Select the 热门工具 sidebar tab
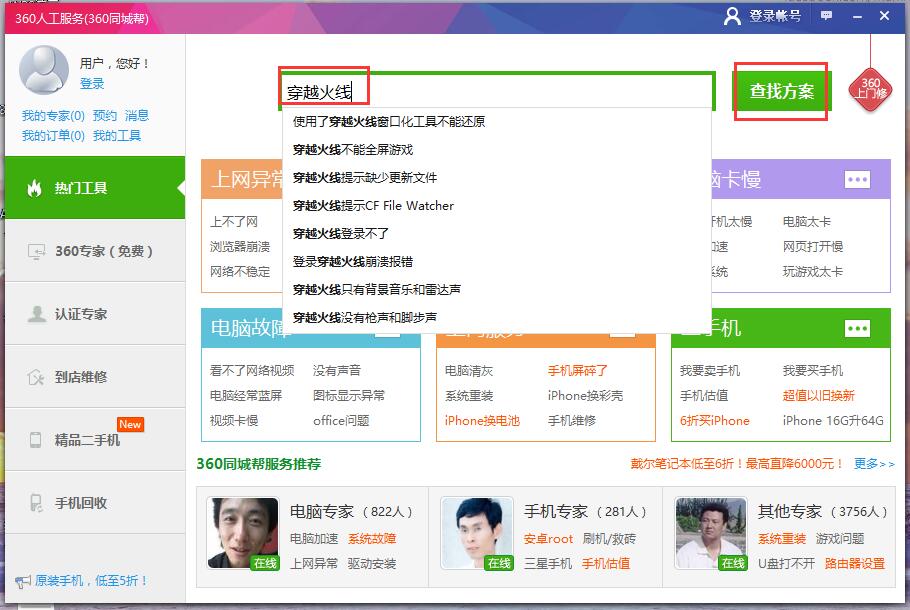 coord(95,187)
